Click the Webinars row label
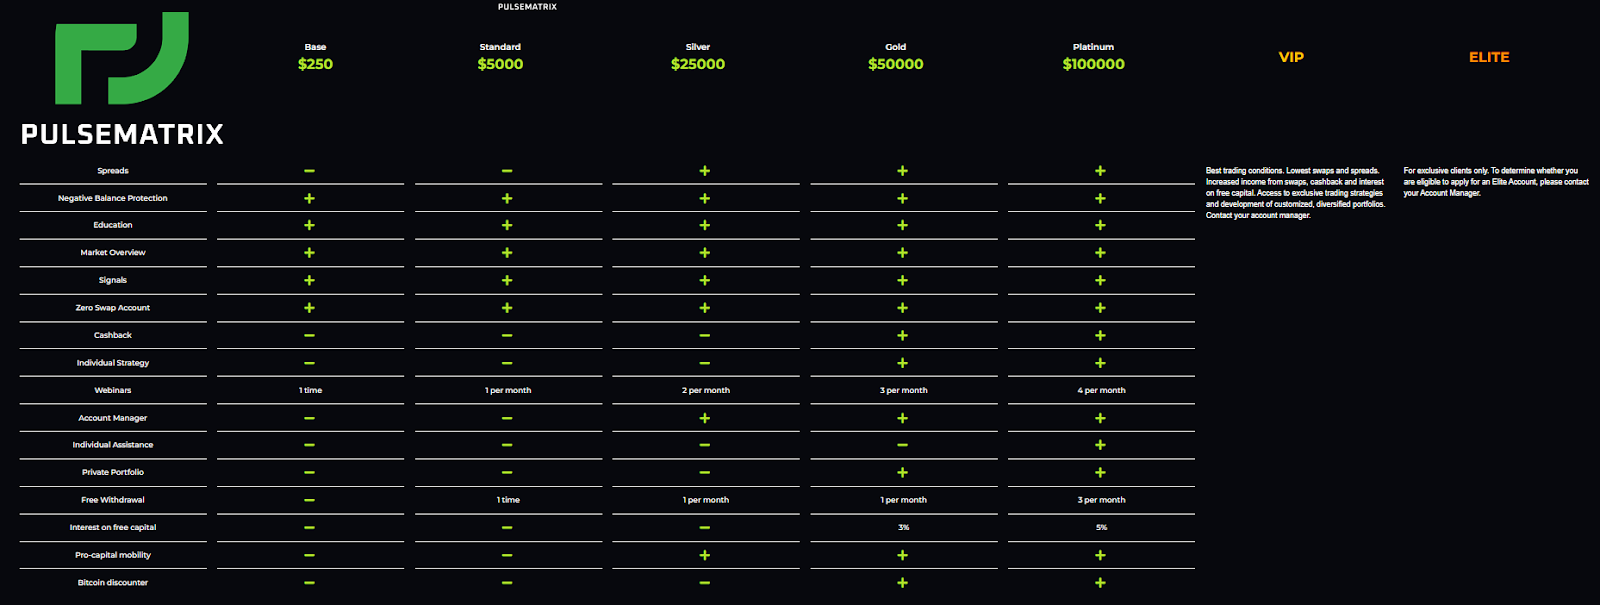1600x605 pixels. coord(113,390)
